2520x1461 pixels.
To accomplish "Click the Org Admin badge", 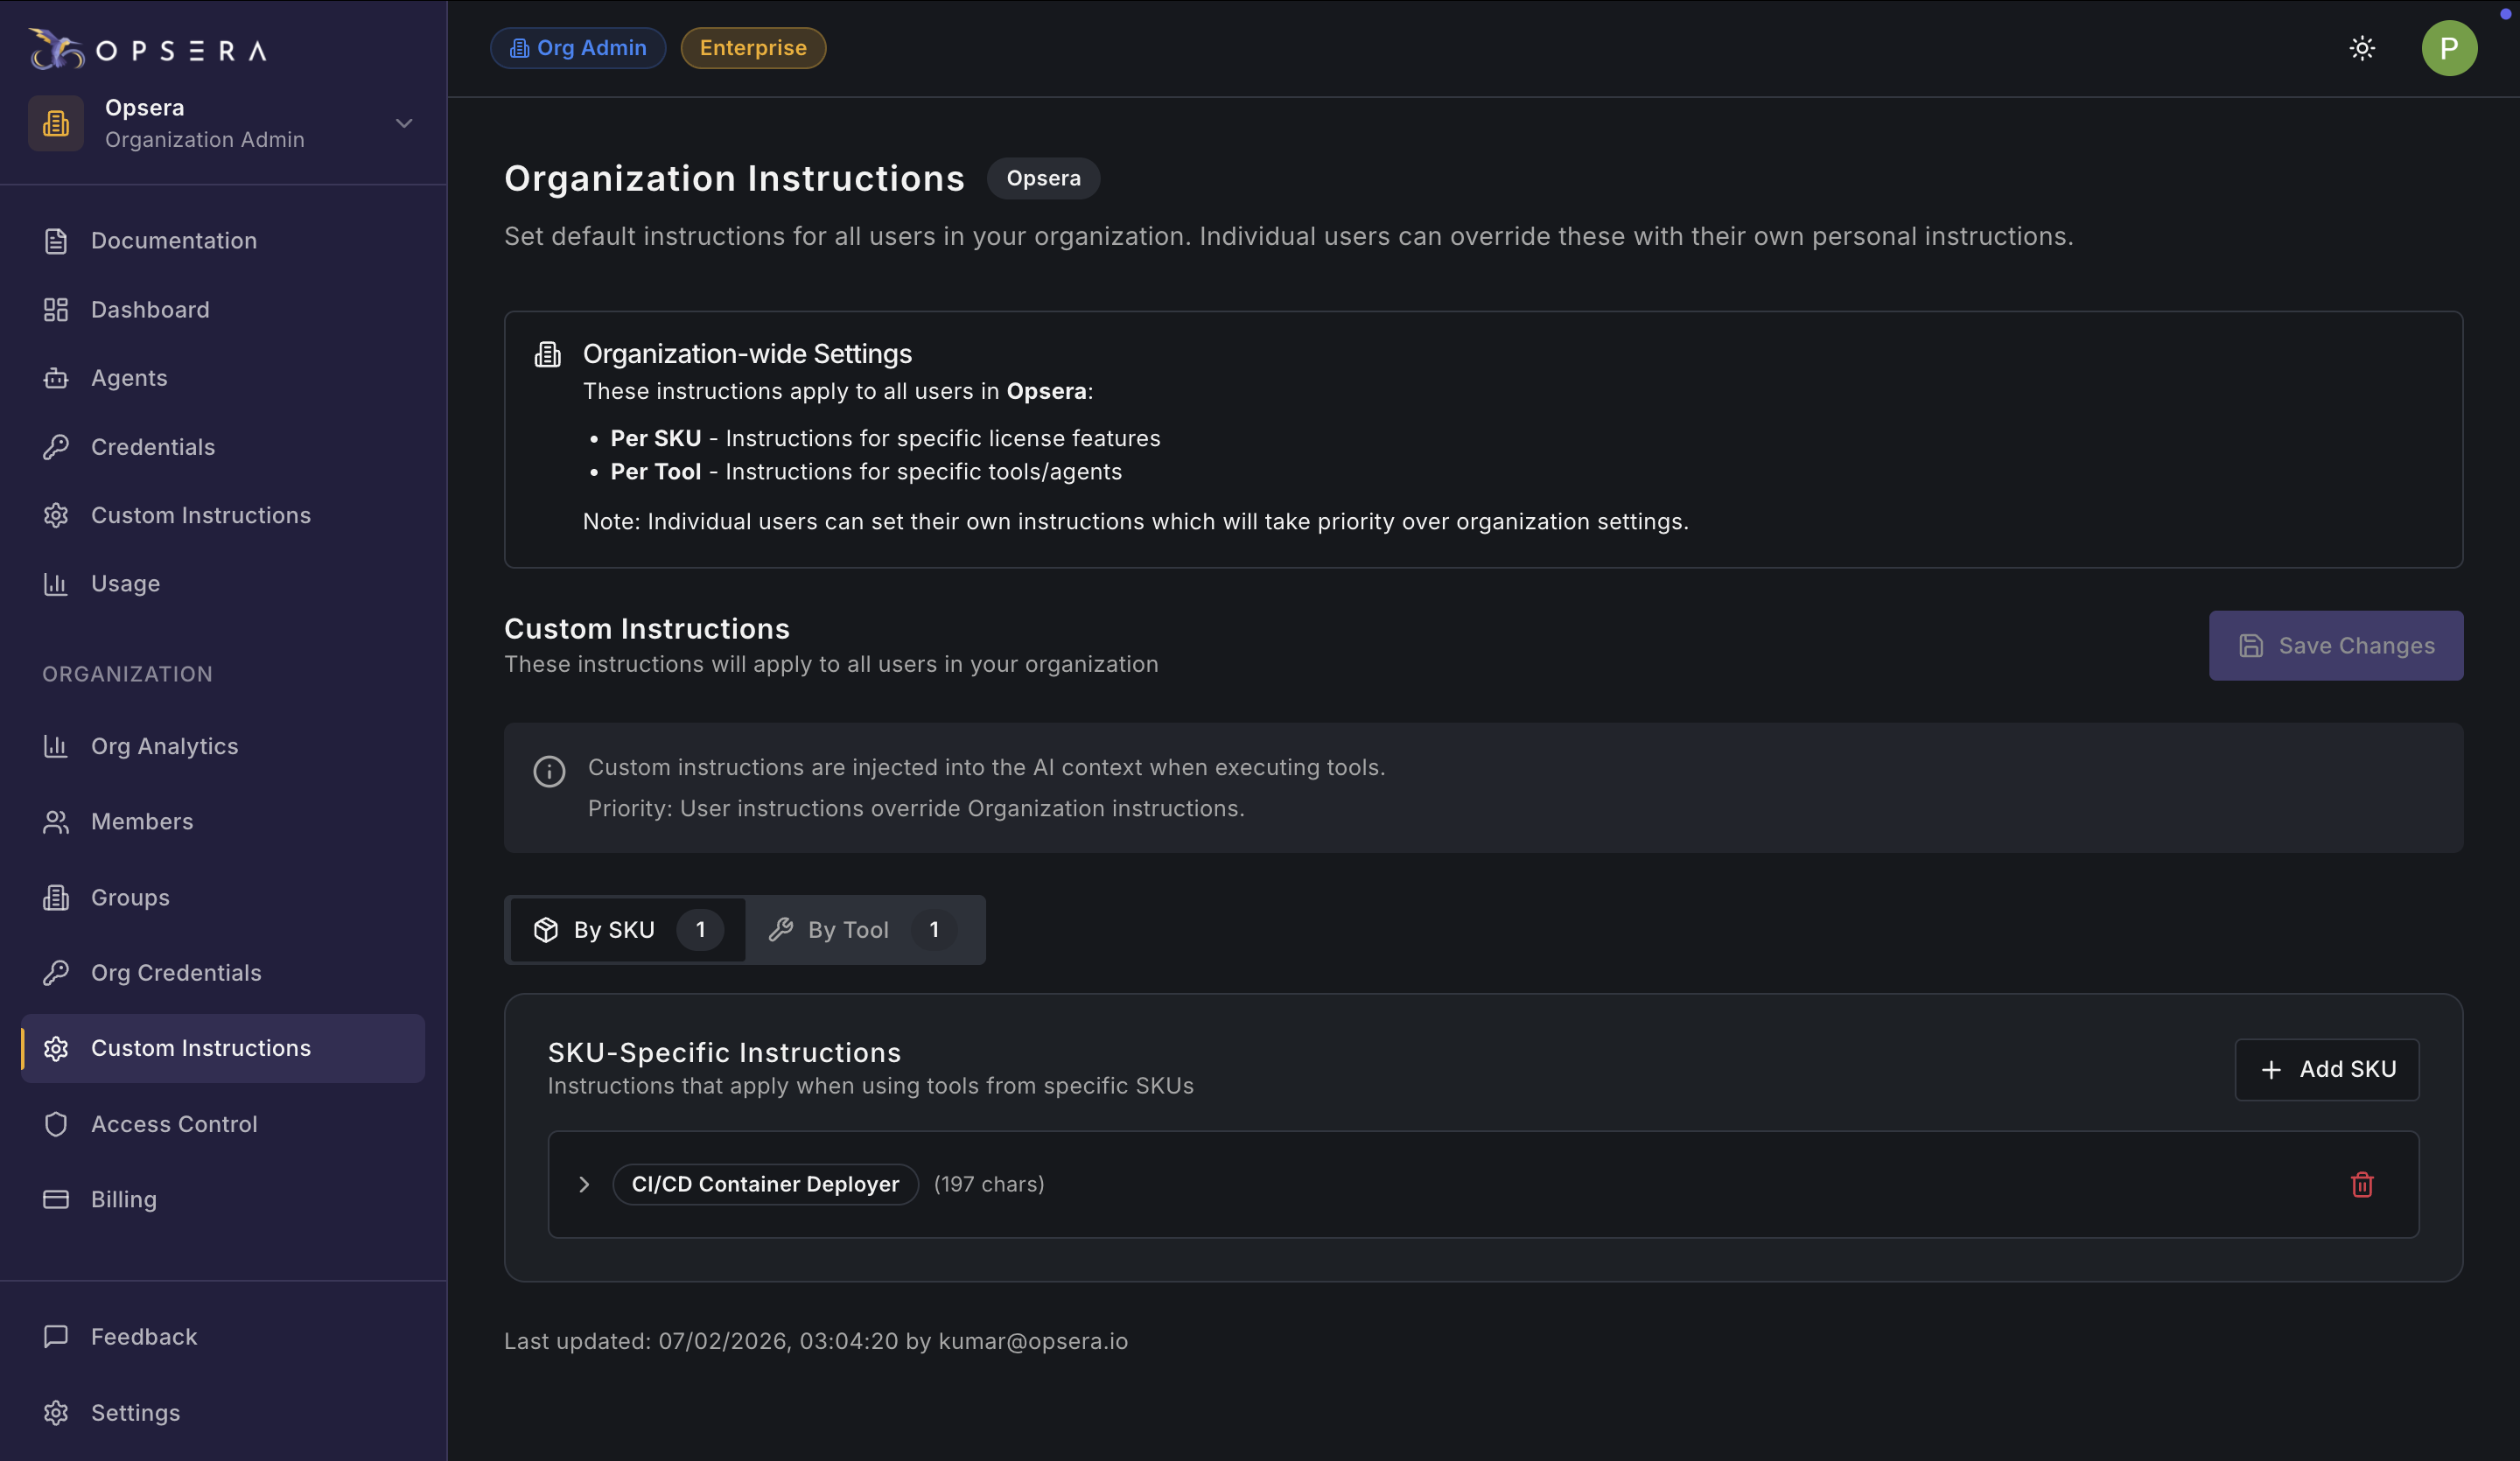I will [x=577, y=48].
